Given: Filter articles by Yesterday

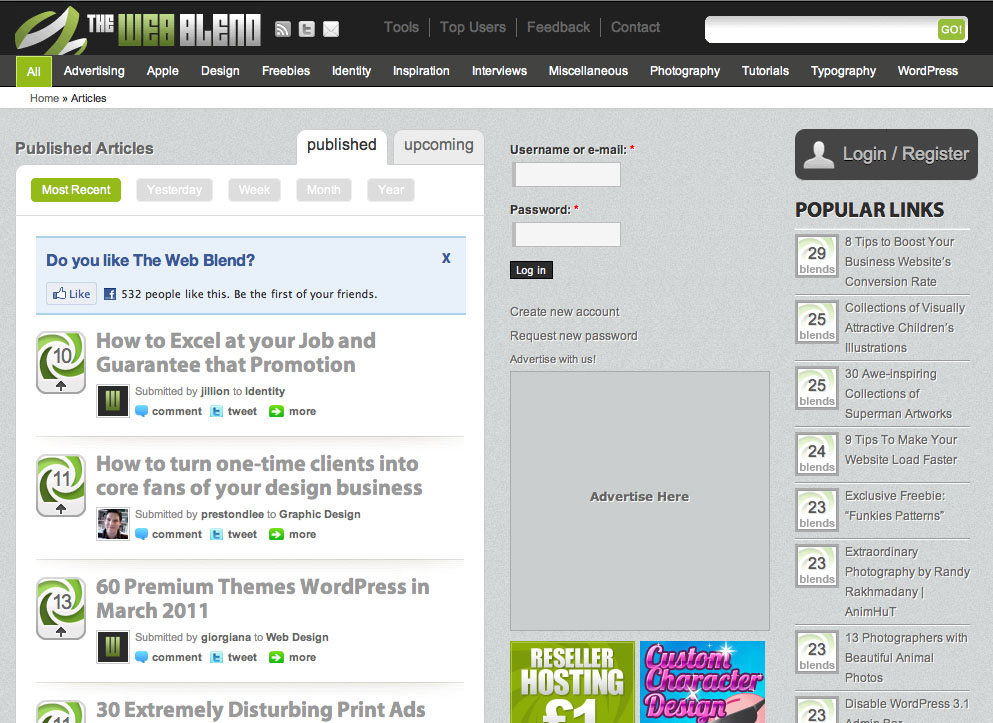Looking at the screenshot, I should 174,190.
